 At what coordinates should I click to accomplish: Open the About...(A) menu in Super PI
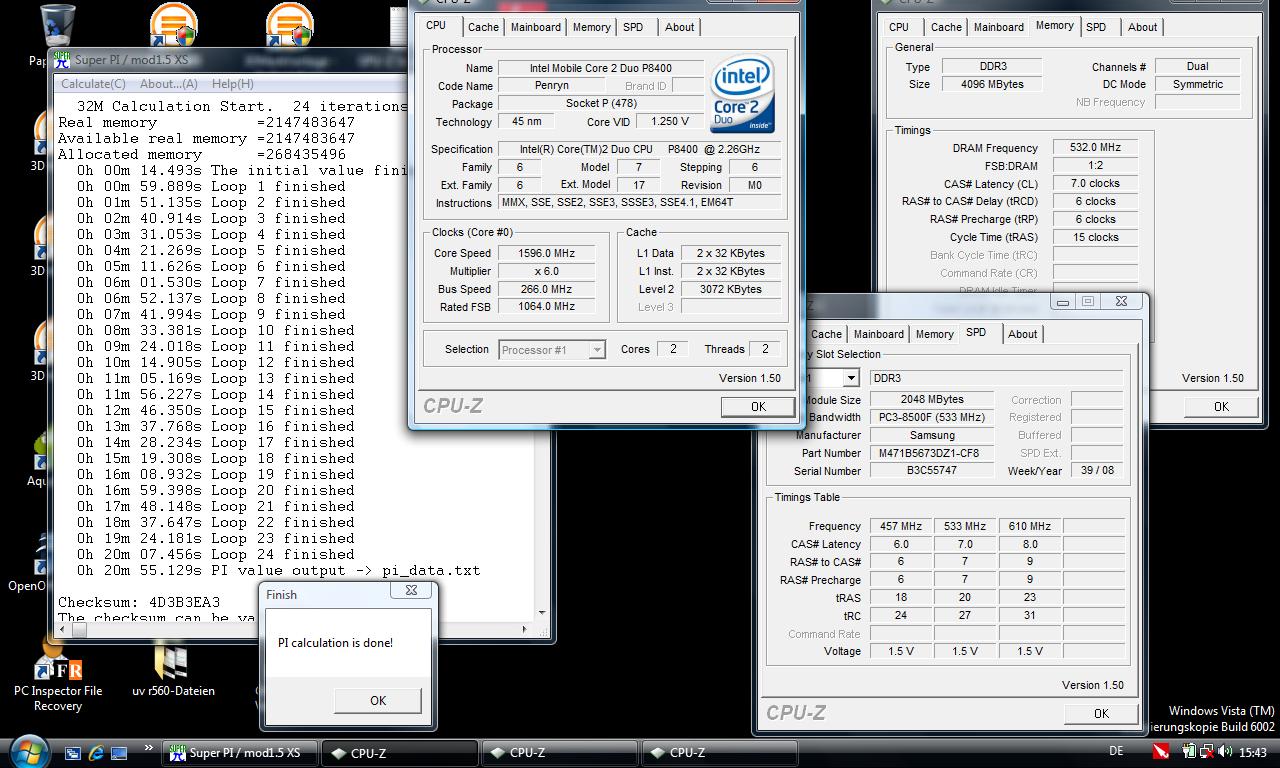(x=168, y=84)
